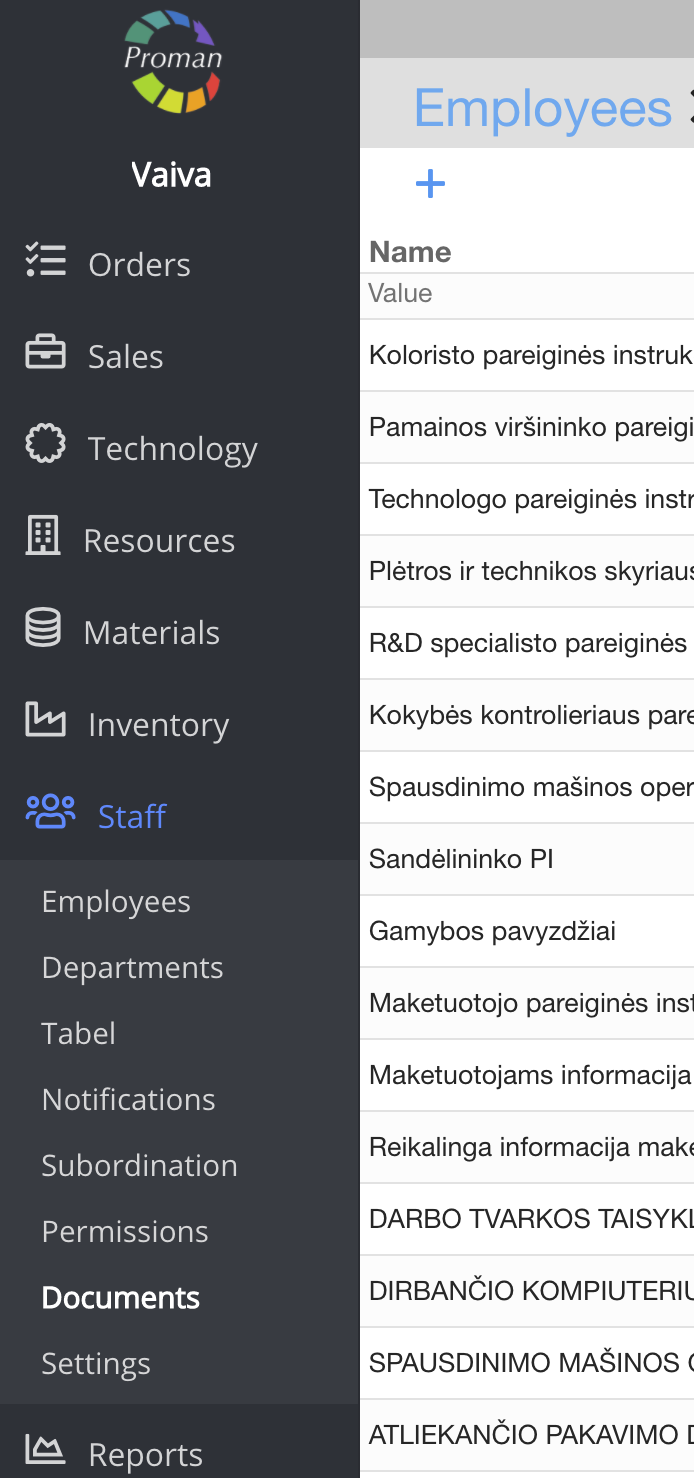Viewport: 694px width, 1478px height.
Task: Click the Sales briefcase icon
Action: [45, 354]
